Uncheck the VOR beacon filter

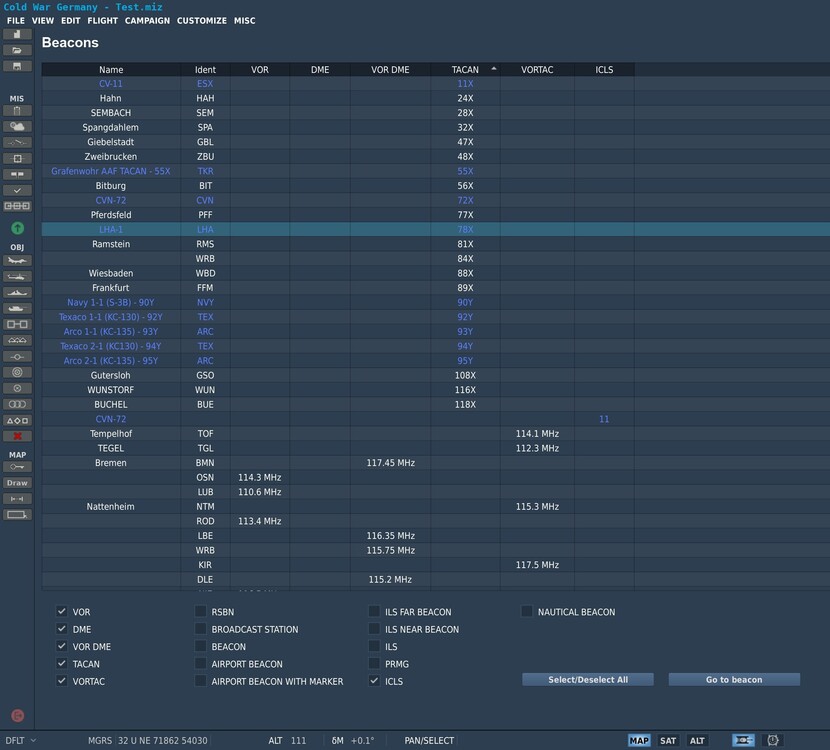click(62, 611)
